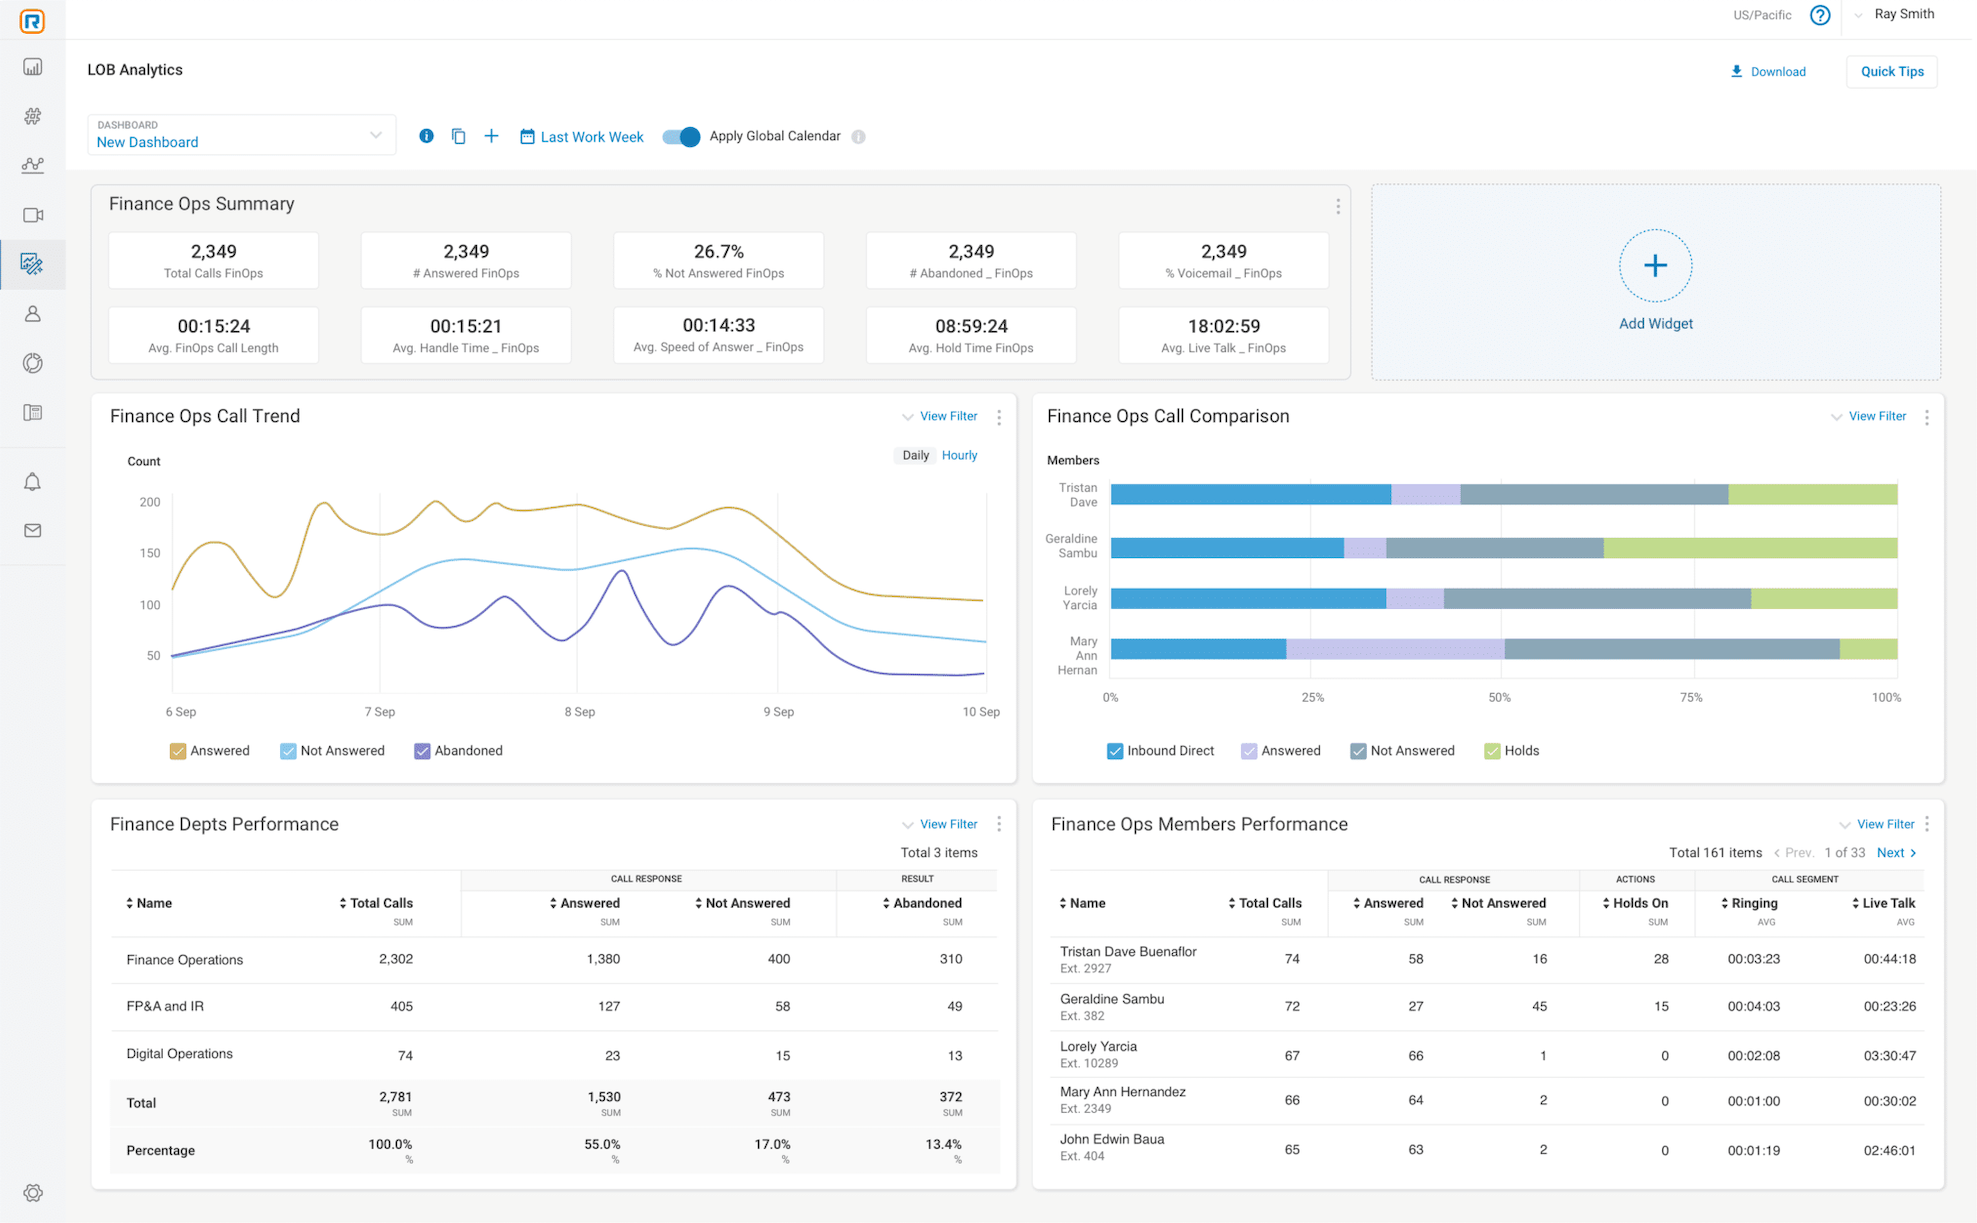Toggle the Apply Global Calendar switch
The height and width of the screenshot is (1223, 1977).
[681, 136]
